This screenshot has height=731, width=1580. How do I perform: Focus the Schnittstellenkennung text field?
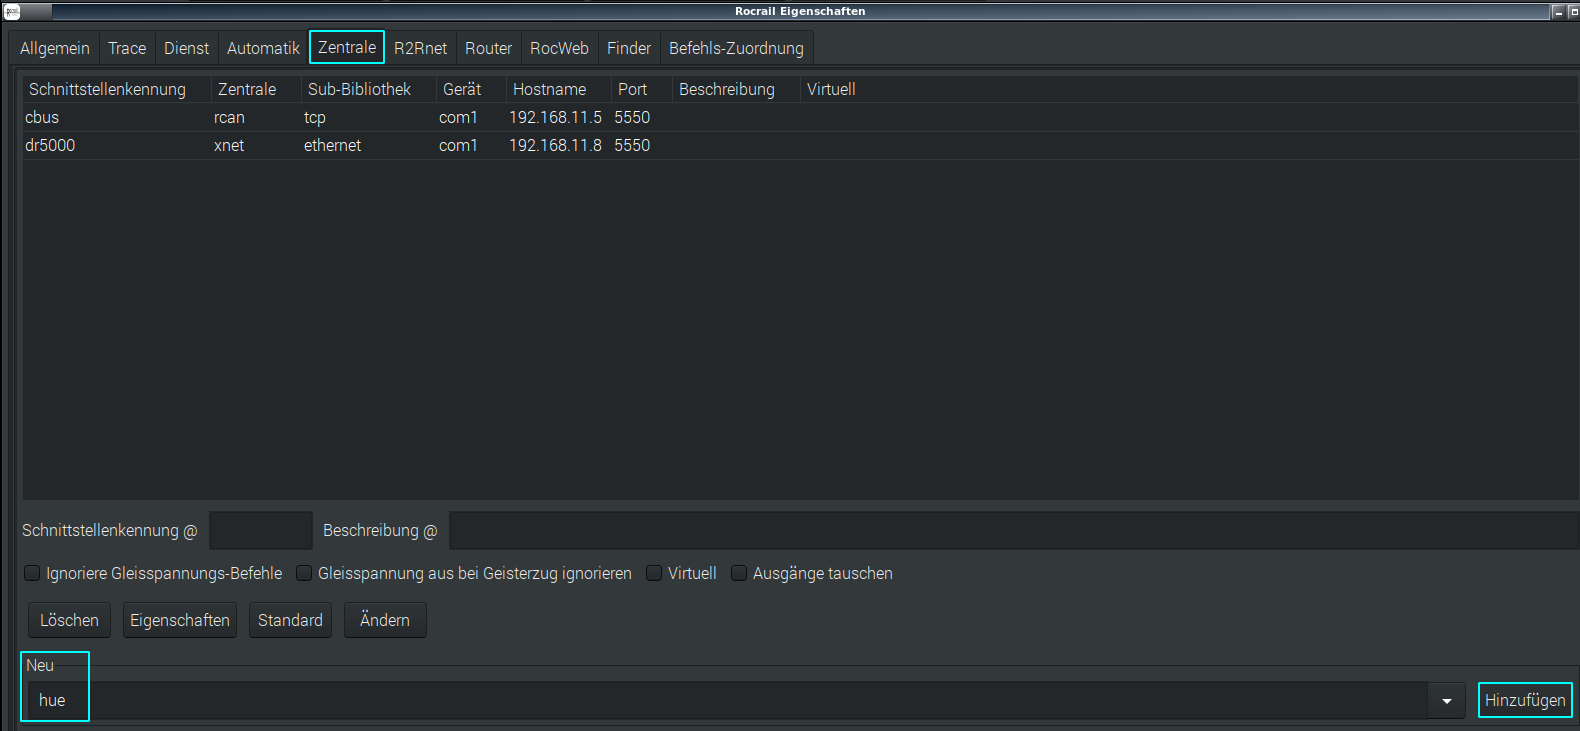click(261, 531)
